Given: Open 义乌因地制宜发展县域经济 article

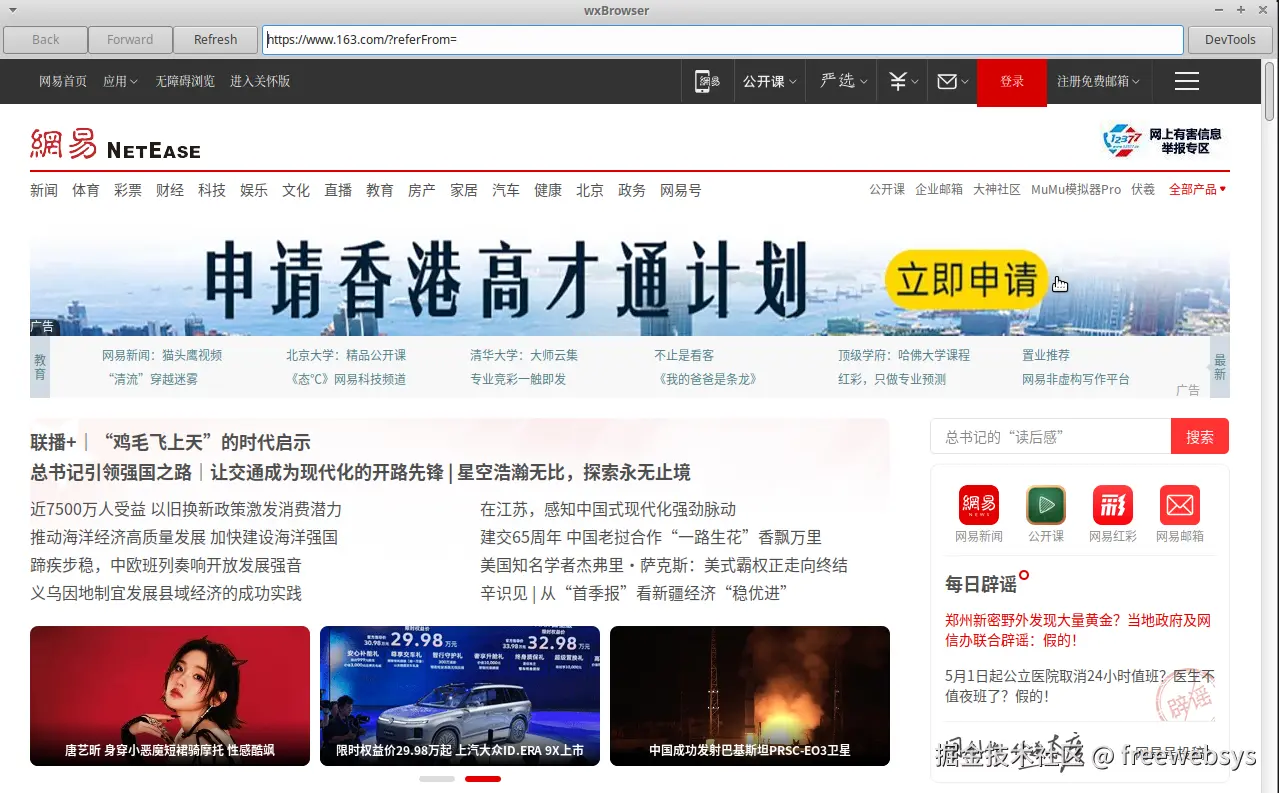Looking at the screenshot, I should click(x=166, y=593).
